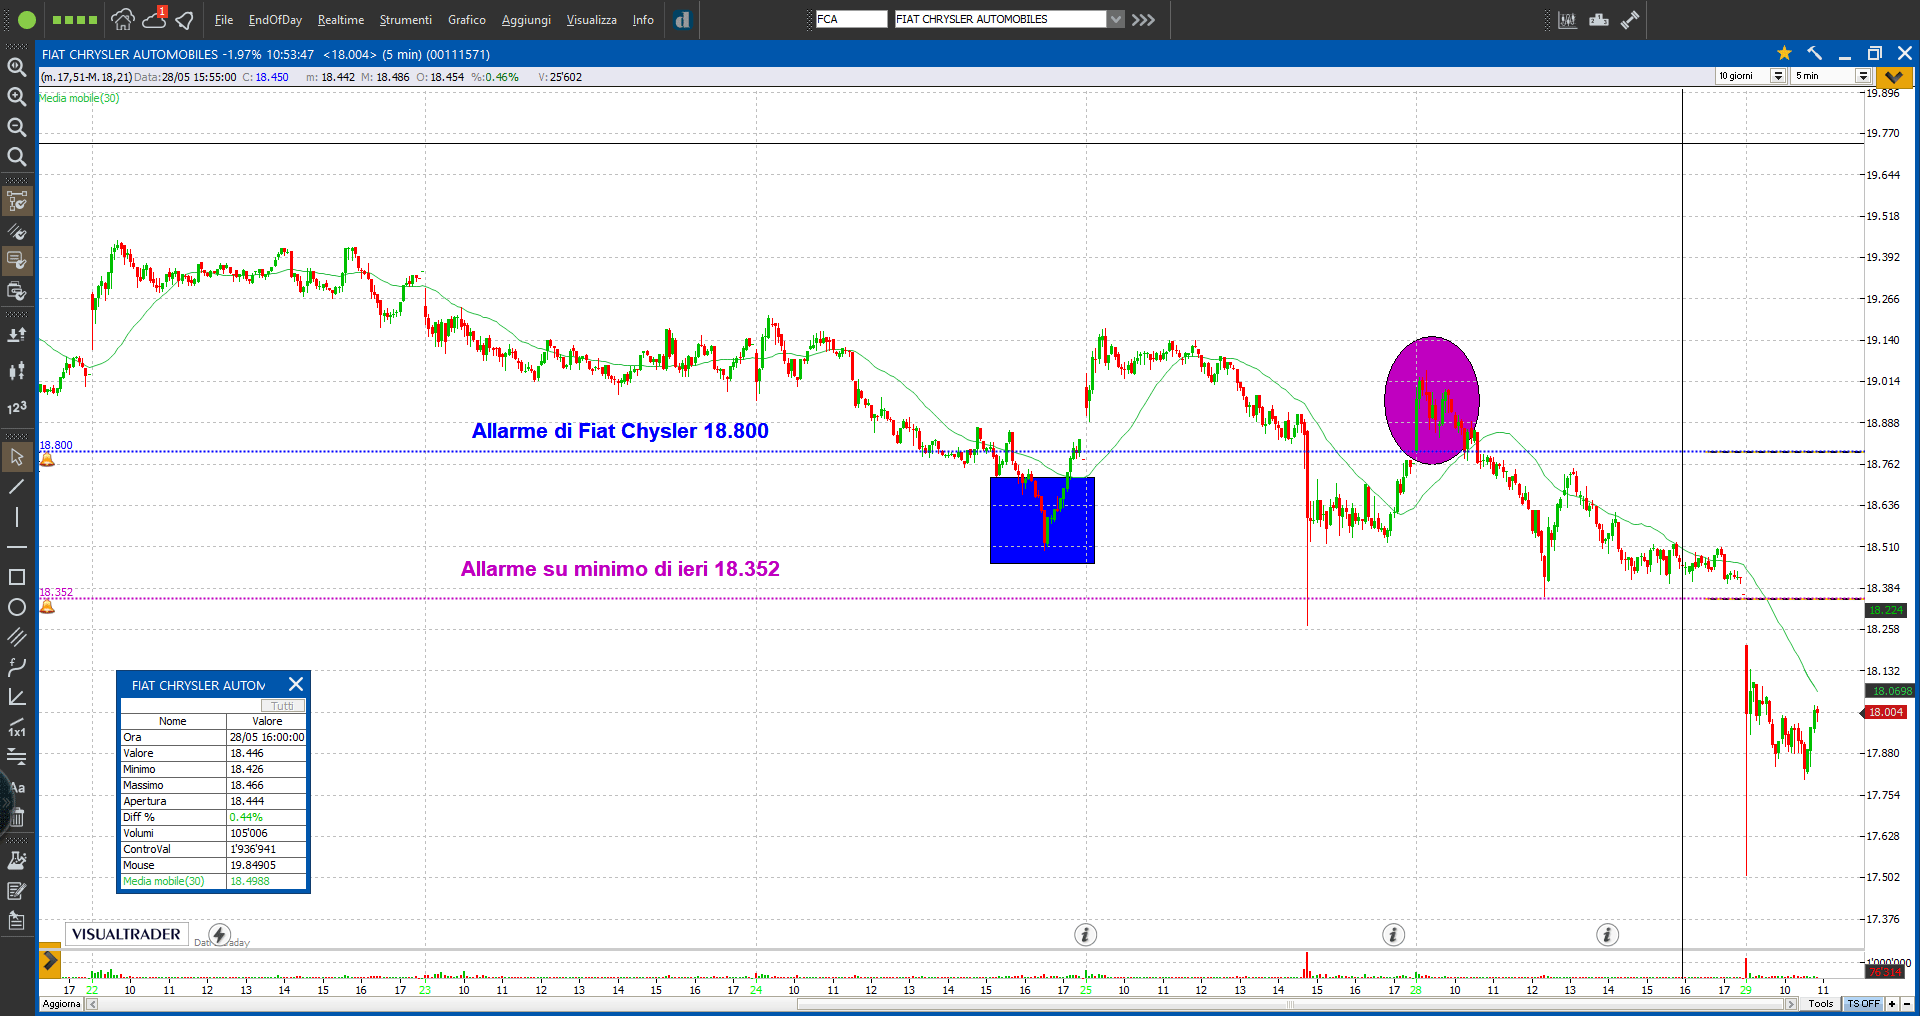Open the Strumenti menu

(x=406, y=20)
